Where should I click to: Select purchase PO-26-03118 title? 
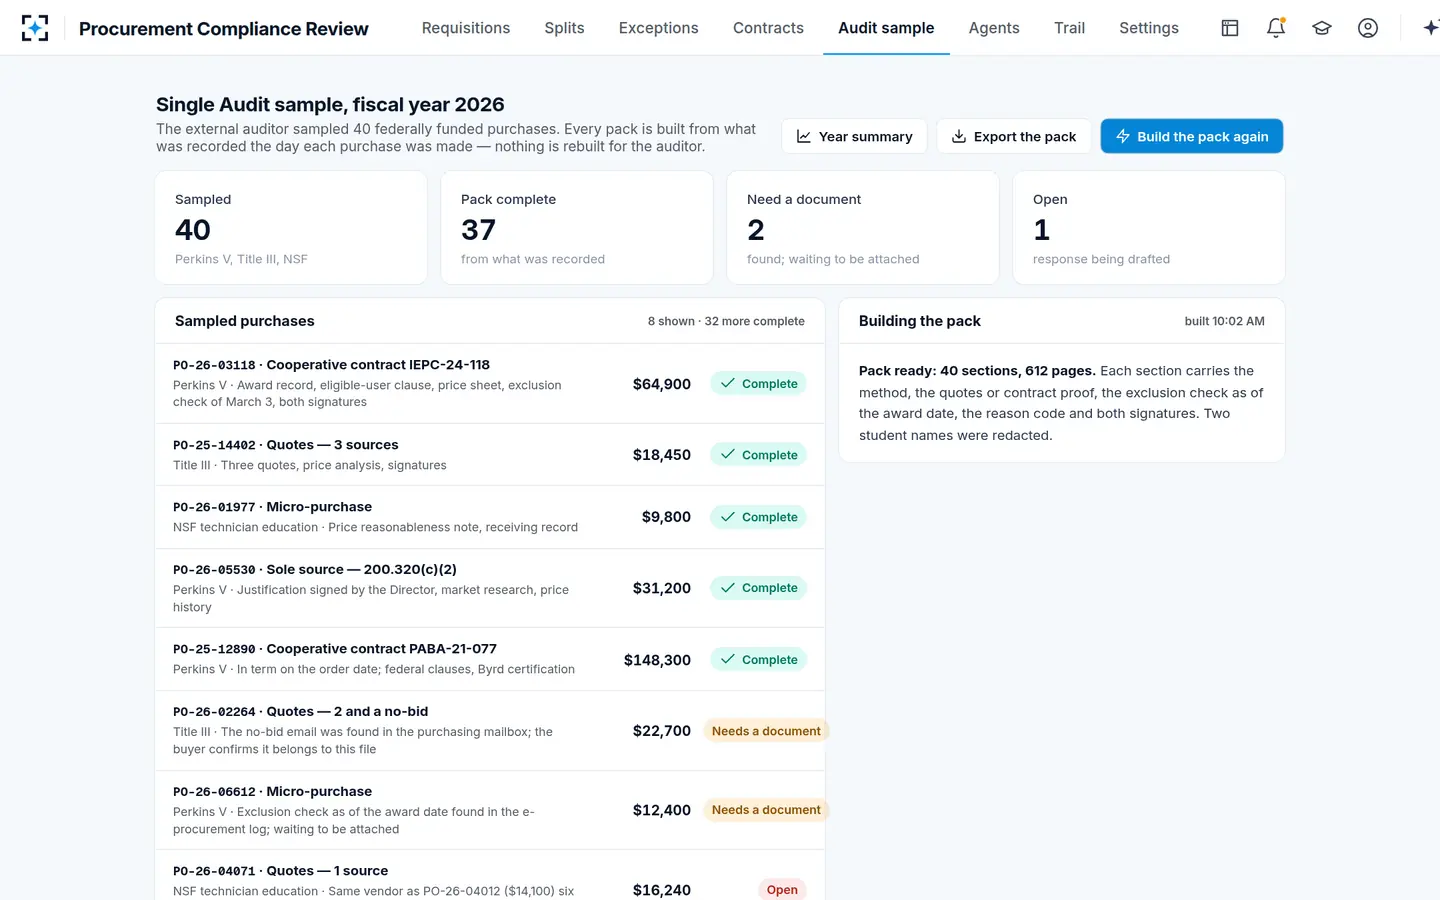(331, 365)
